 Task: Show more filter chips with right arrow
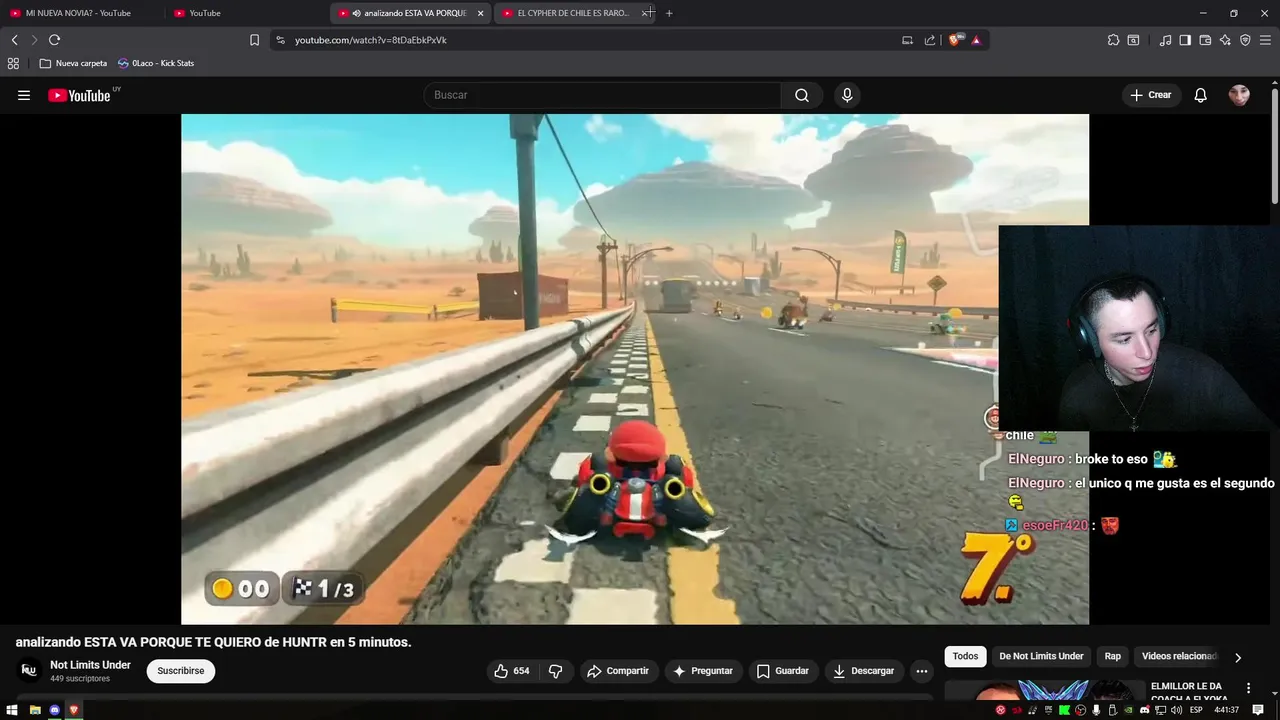1238,657
